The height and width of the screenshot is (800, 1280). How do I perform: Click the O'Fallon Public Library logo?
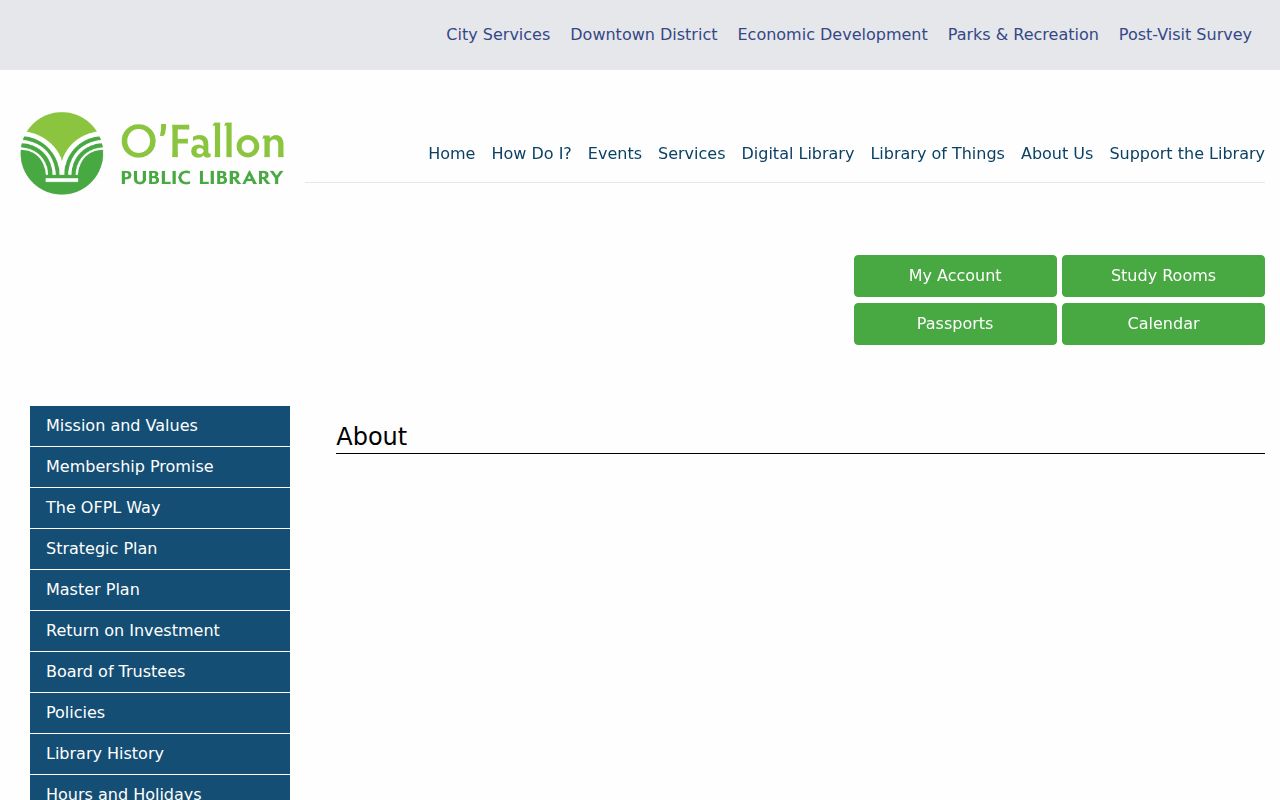click(x=152, y=153)
